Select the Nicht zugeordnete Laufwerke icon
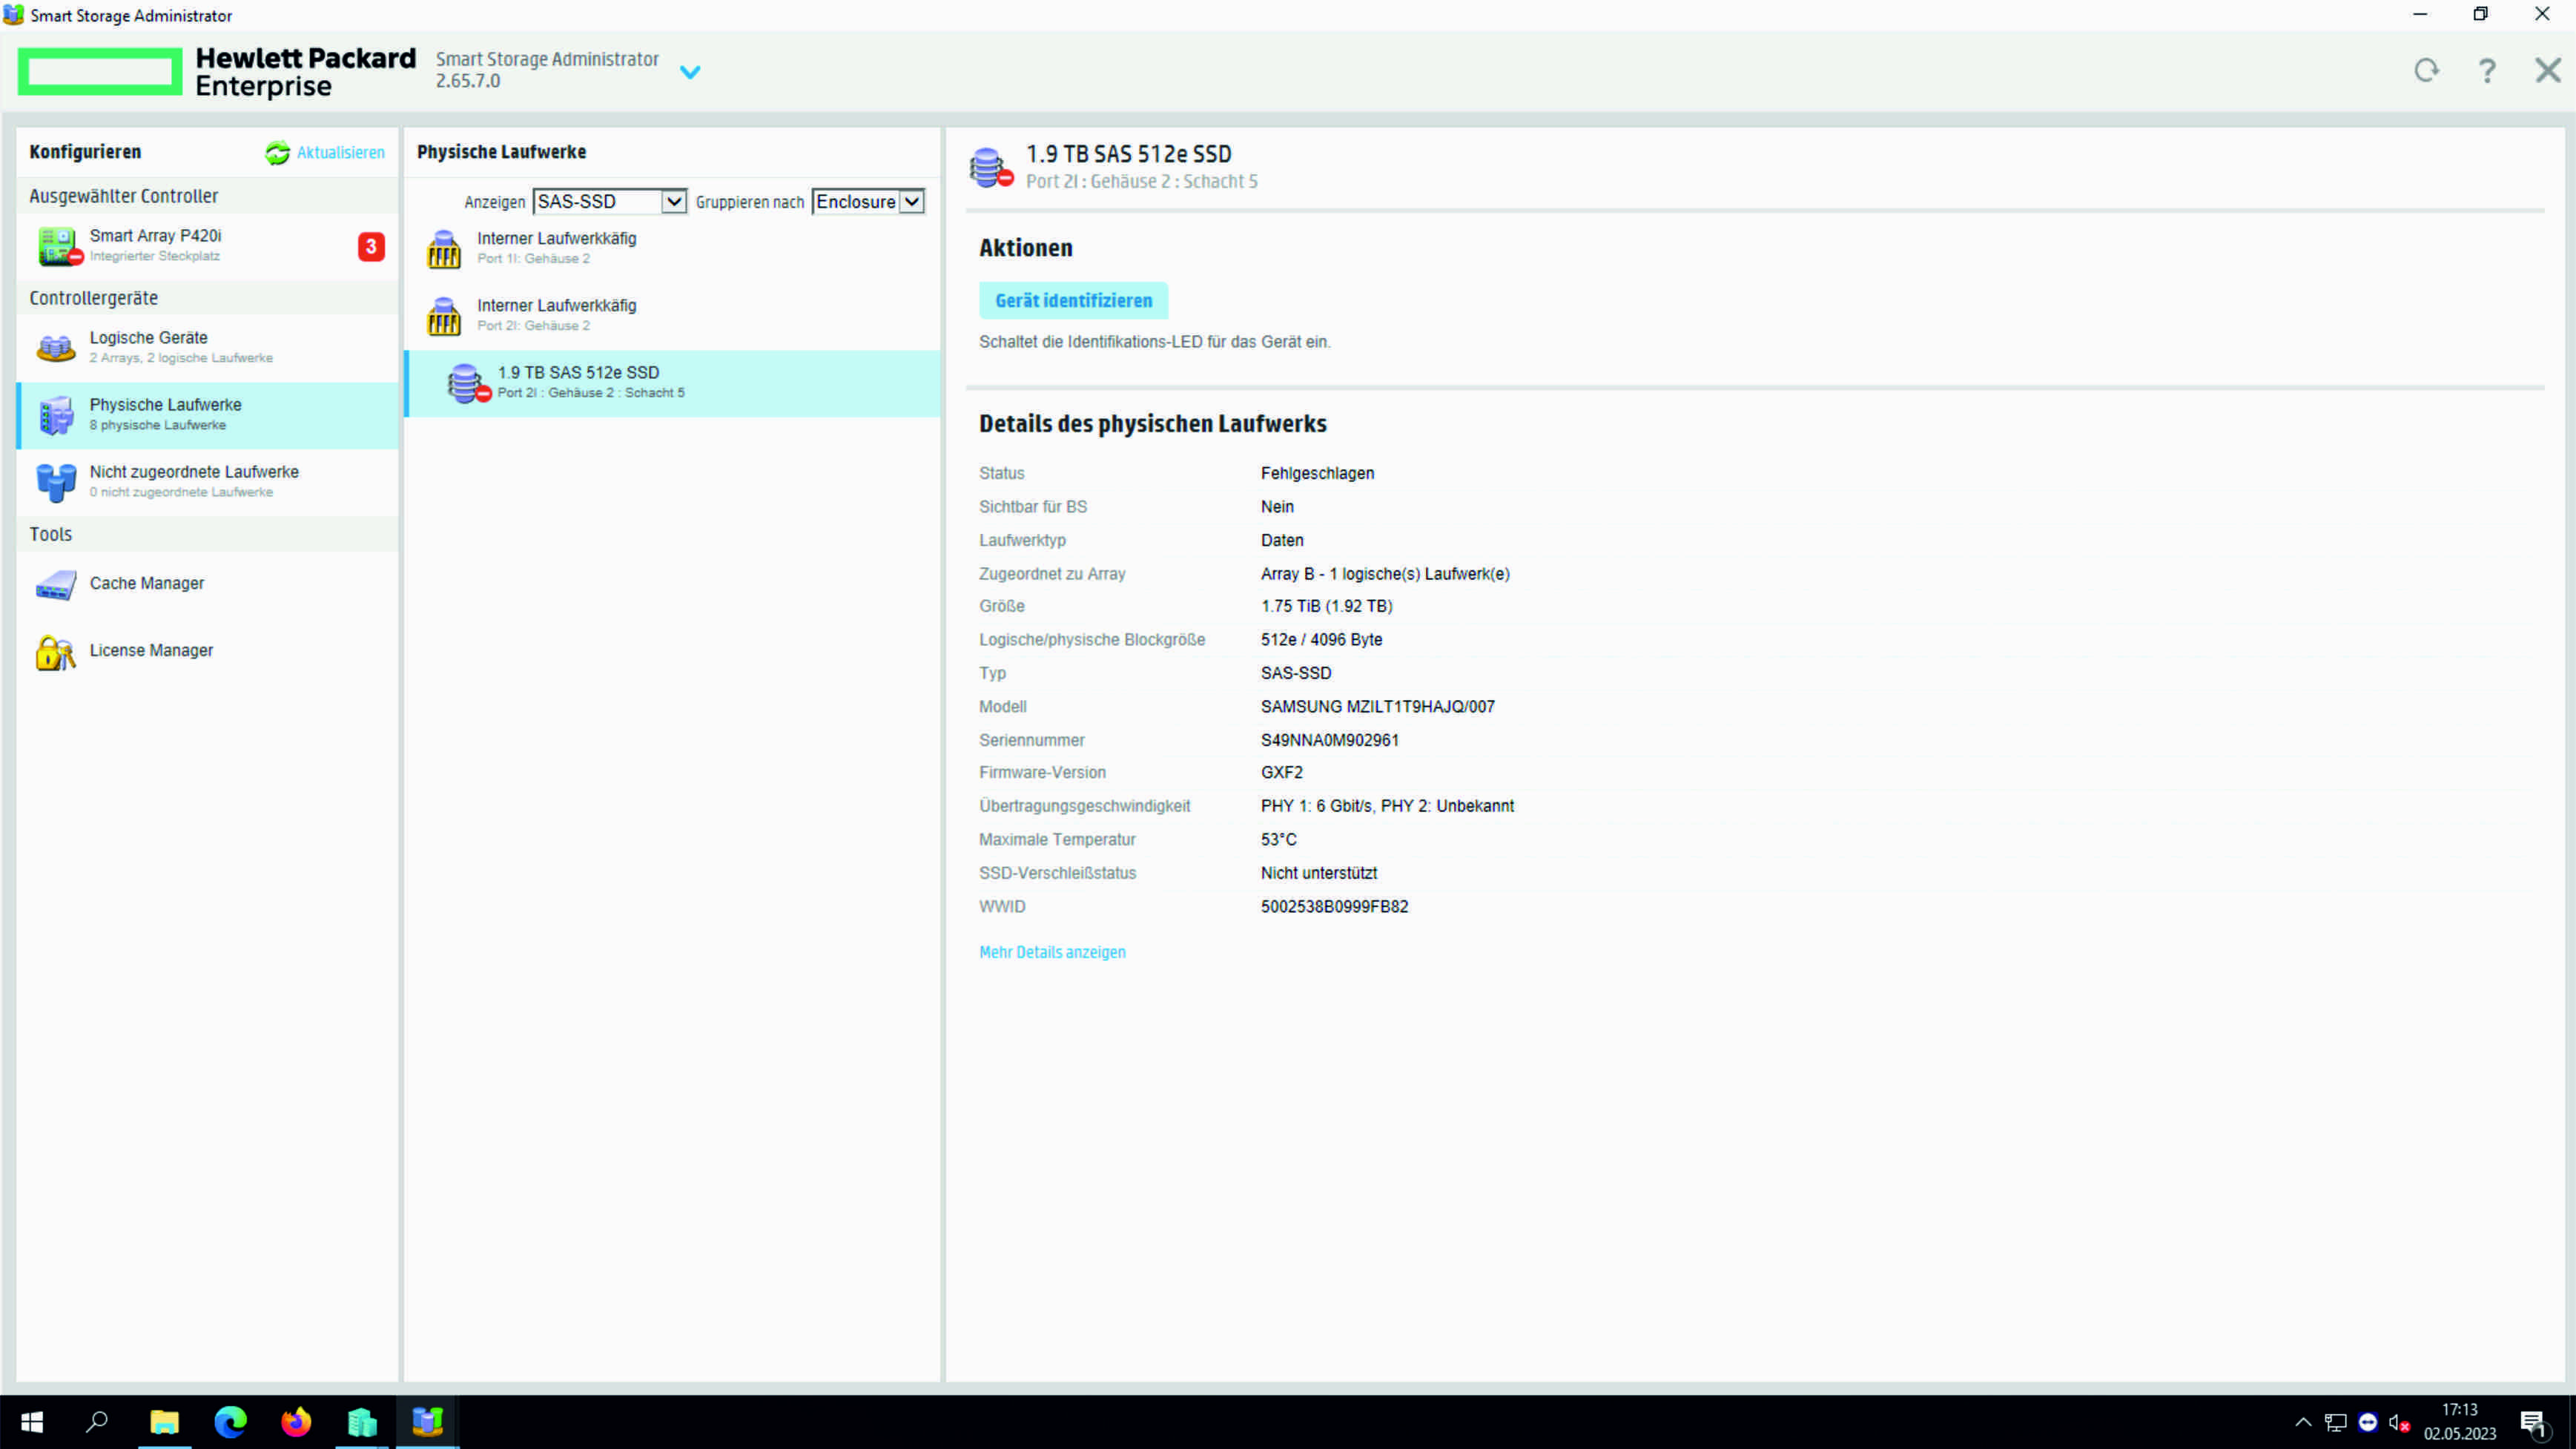2576x1449 pixels. pyautogui.click(x=56, y=482)
